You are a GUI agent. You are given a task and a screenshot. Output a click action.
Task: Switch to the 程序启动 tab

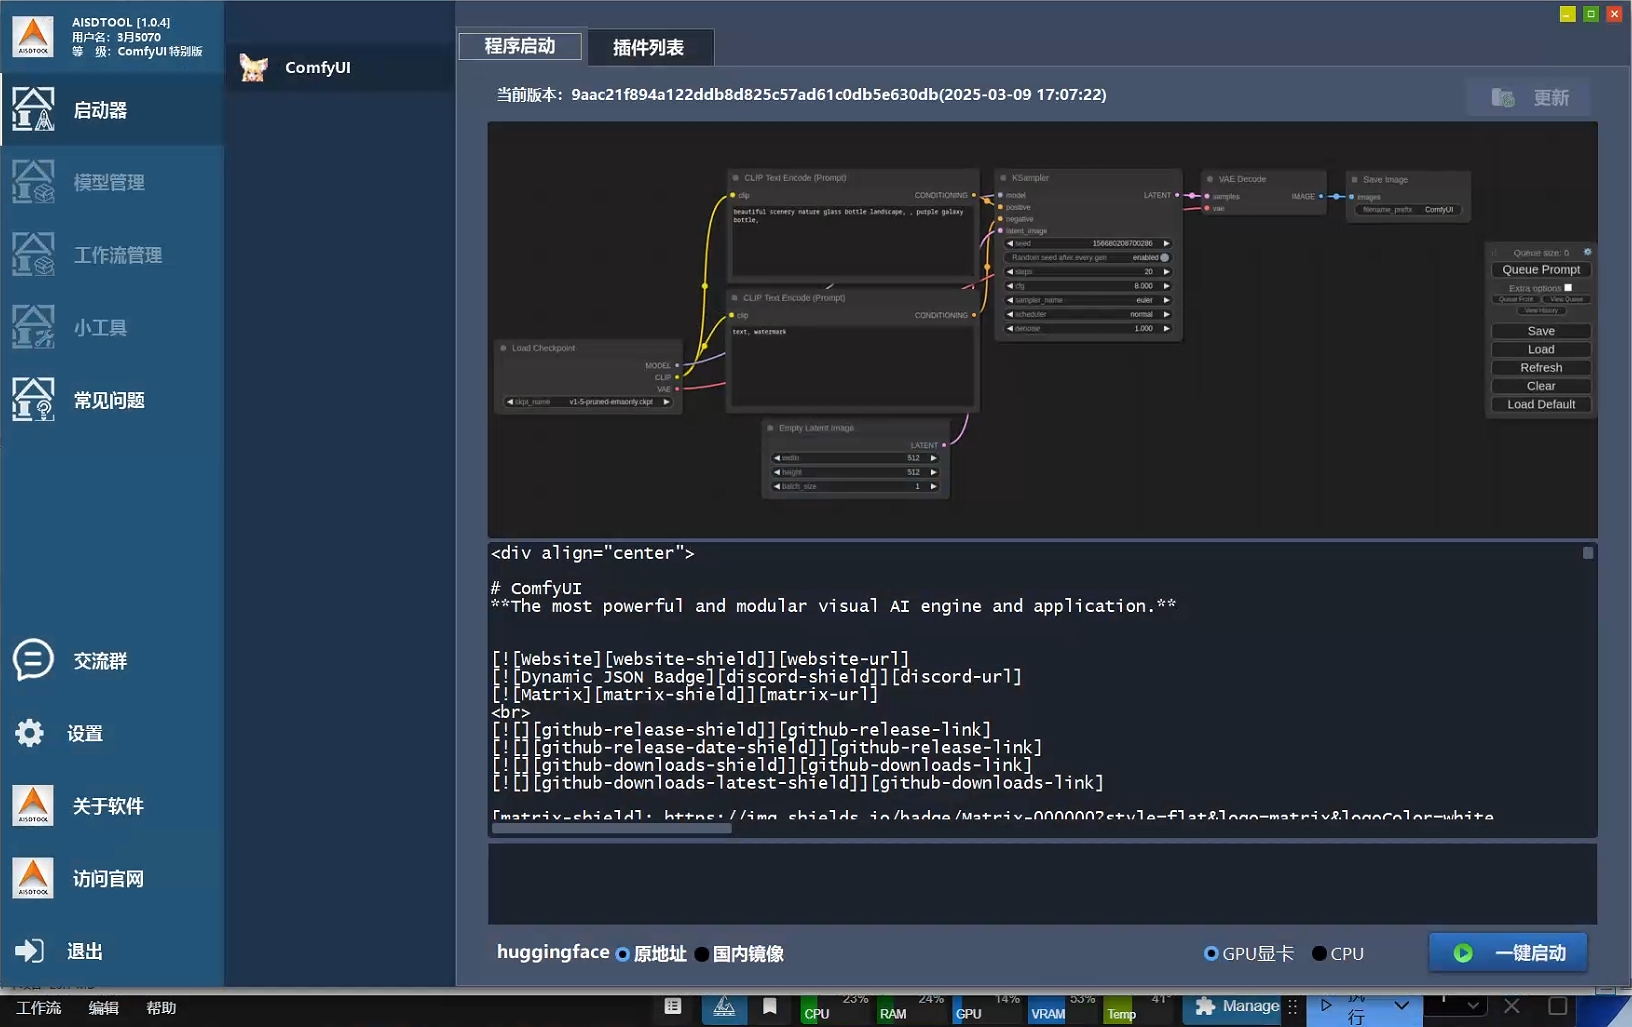(x=520, y=46)
